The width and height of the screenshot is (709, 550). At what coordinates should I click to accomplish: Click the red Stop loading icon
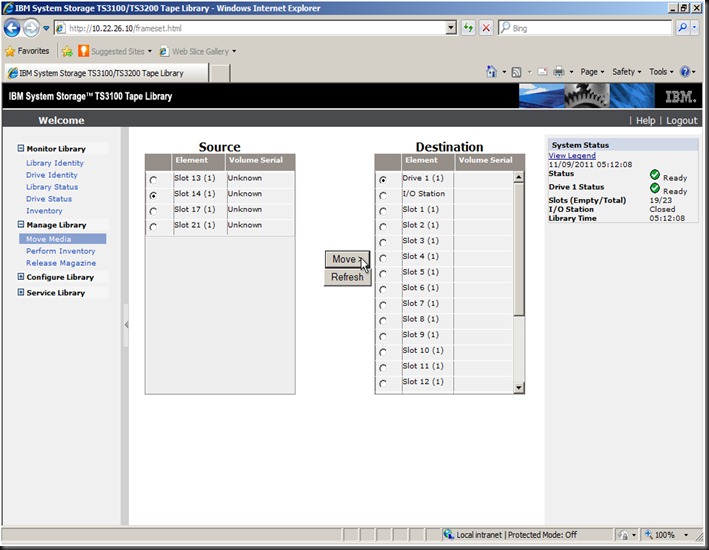(486, 28)
